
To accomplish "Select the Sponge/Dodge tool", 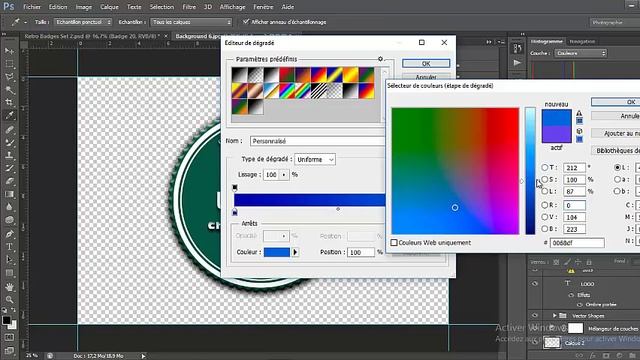I will [x=9, y=220].
